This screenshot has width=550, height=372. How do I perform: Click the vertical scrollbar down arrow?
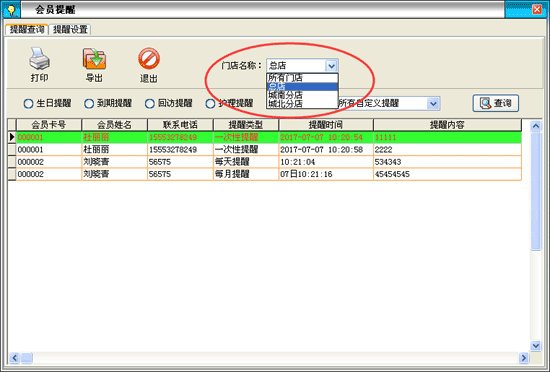(536, 346)
